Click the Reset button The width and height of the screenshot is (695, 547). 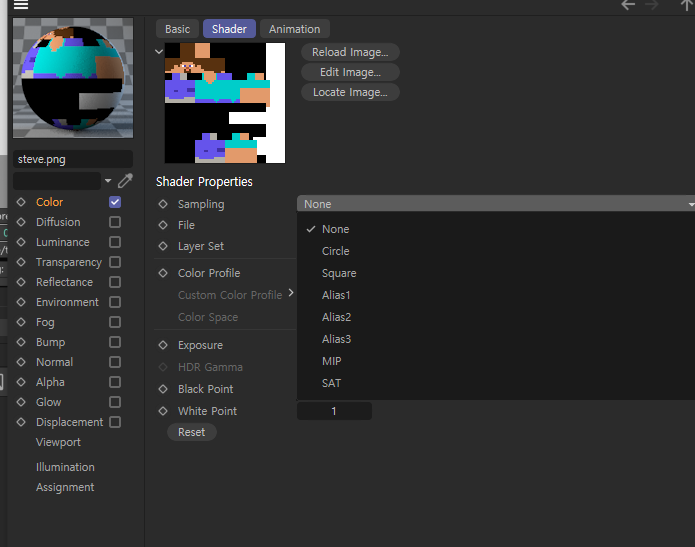tap(191, 432)
